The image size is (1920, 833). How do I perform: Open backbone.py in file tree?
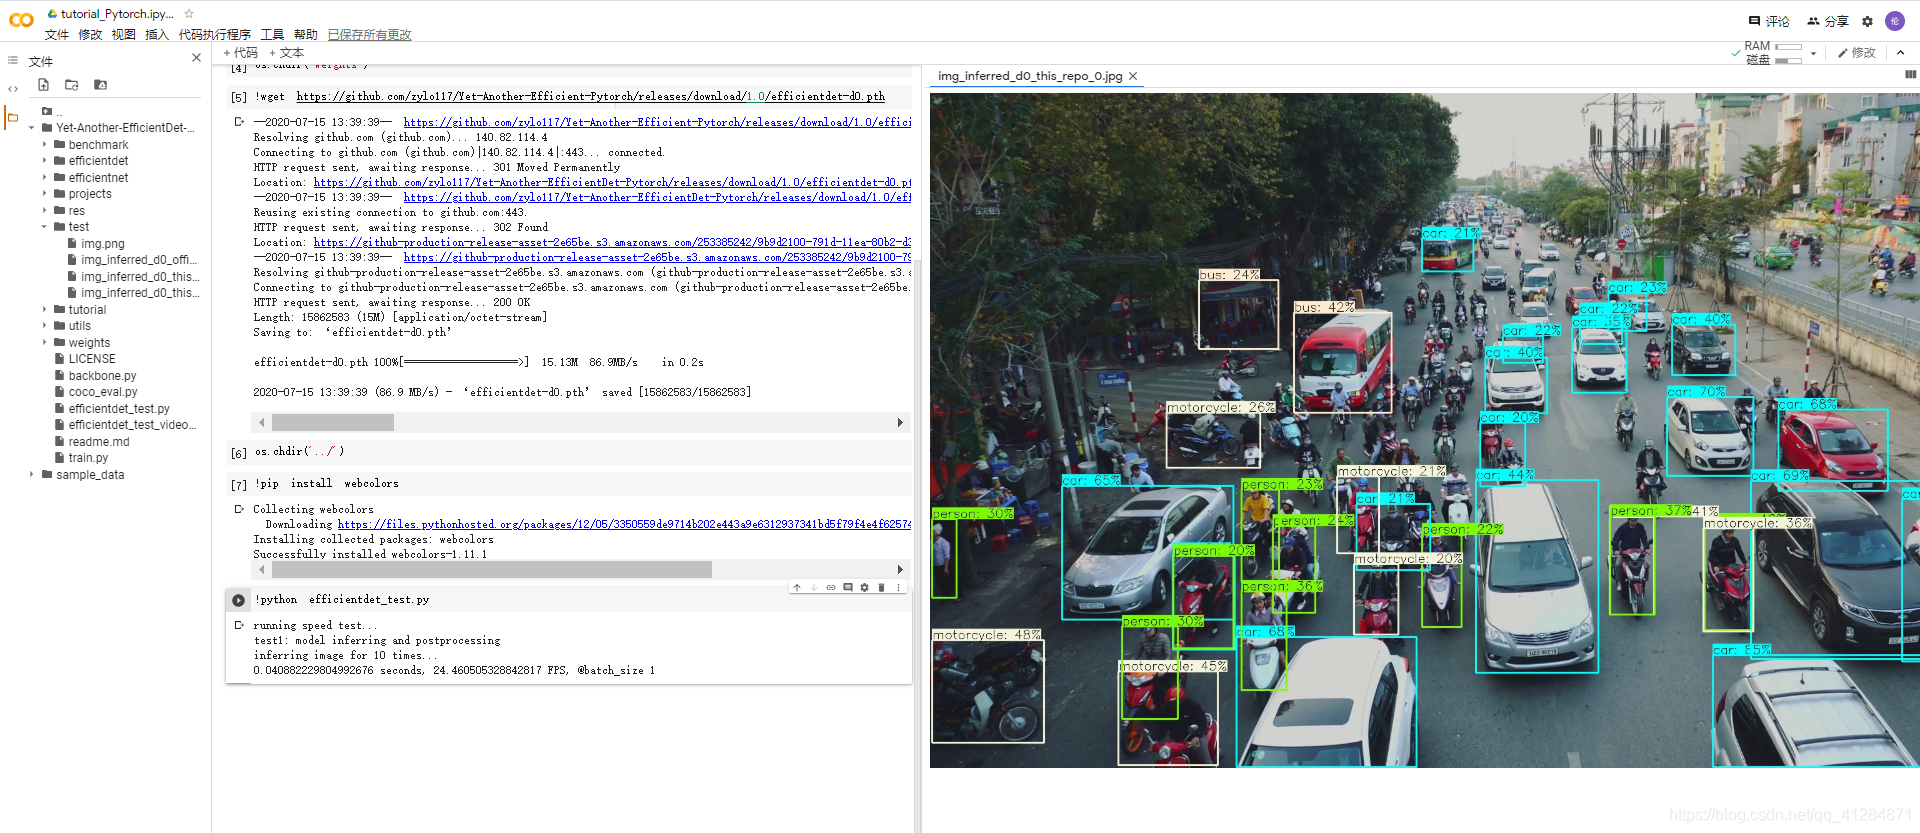[x=102, y=376]
